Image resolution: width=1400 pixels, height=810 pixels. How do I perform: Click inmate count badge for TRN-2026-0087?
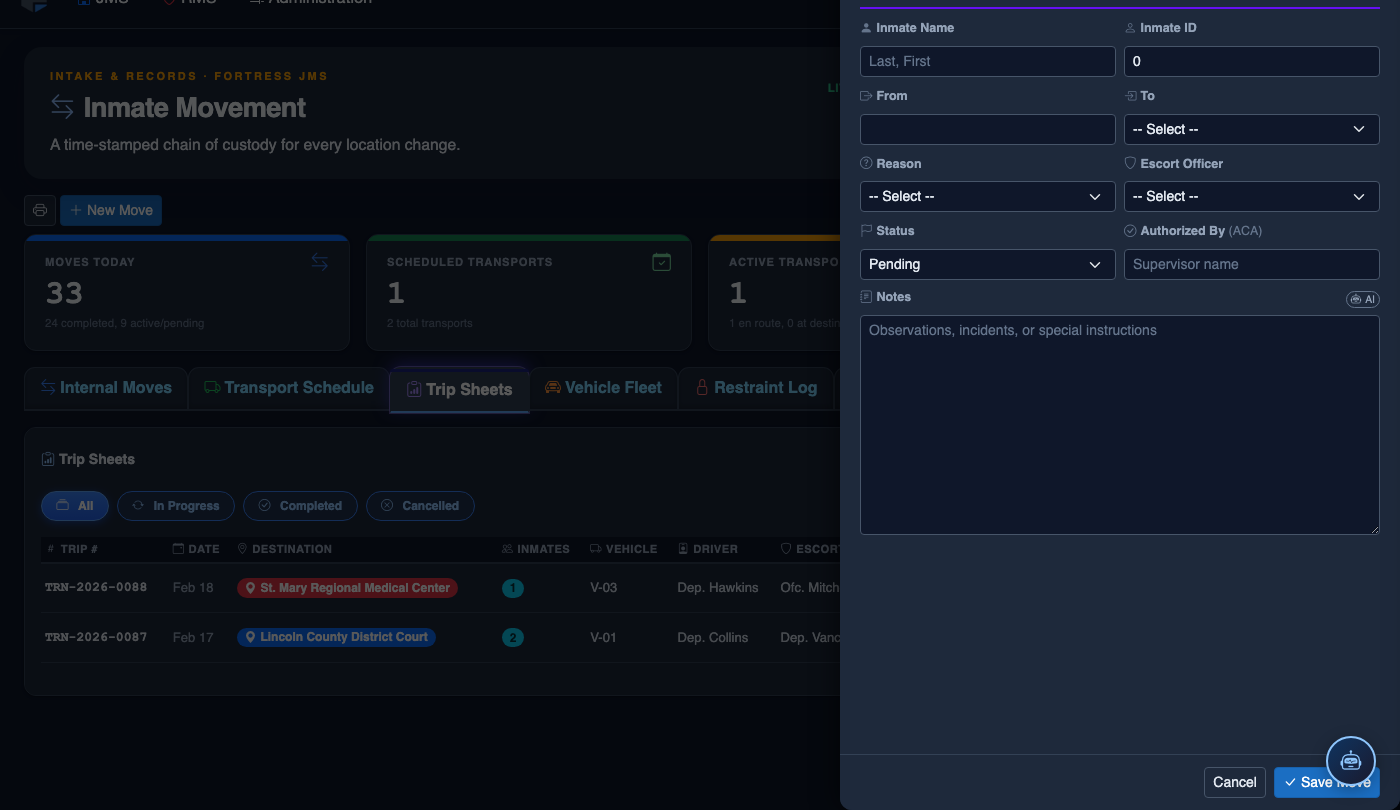(513, 637)
